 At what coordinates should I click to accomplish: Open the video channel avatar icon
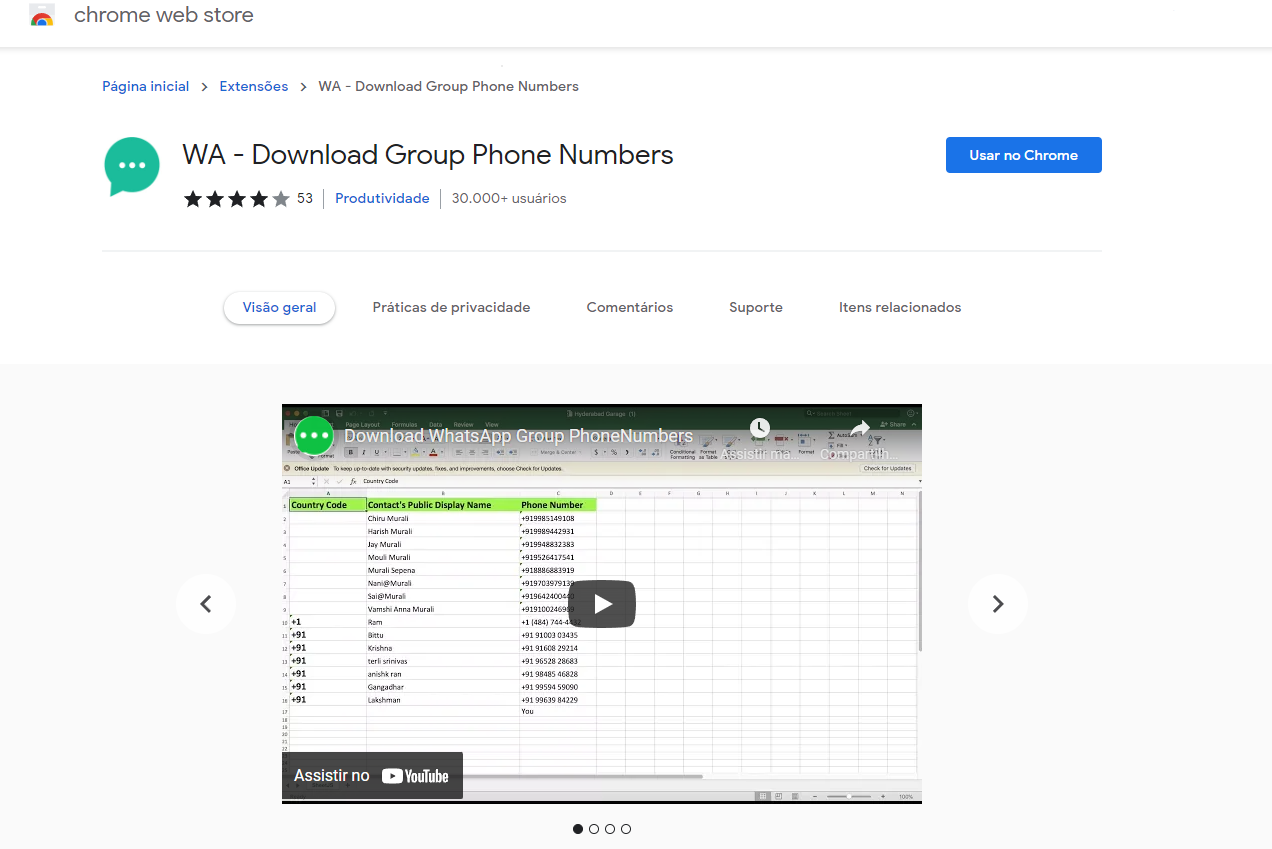[x=314, y=436]
